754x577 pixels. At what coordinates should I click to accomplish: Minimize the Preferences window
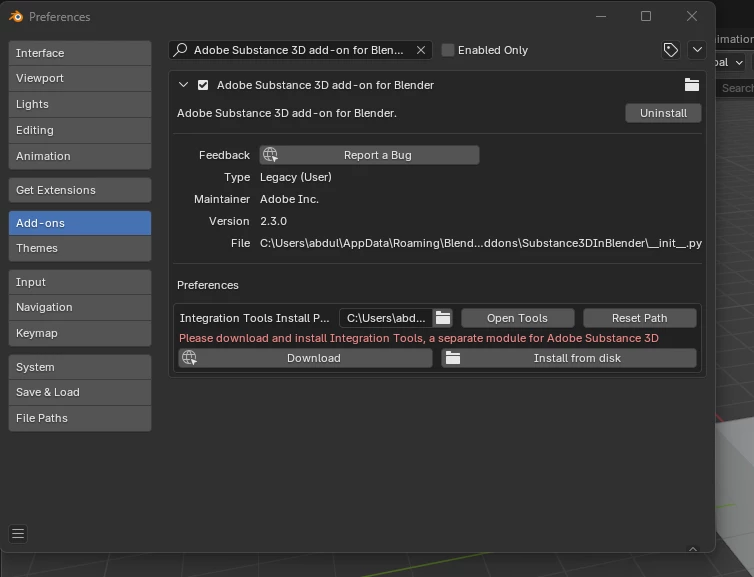[601, 16]
